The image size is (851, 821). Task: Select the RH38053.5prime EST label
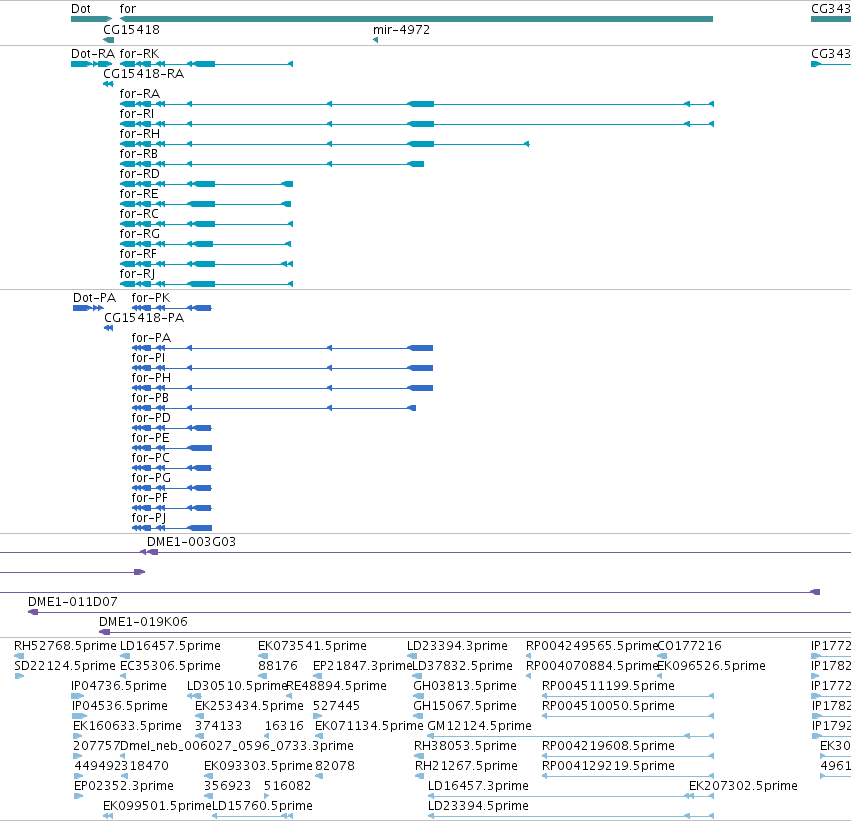click(465, 746)
